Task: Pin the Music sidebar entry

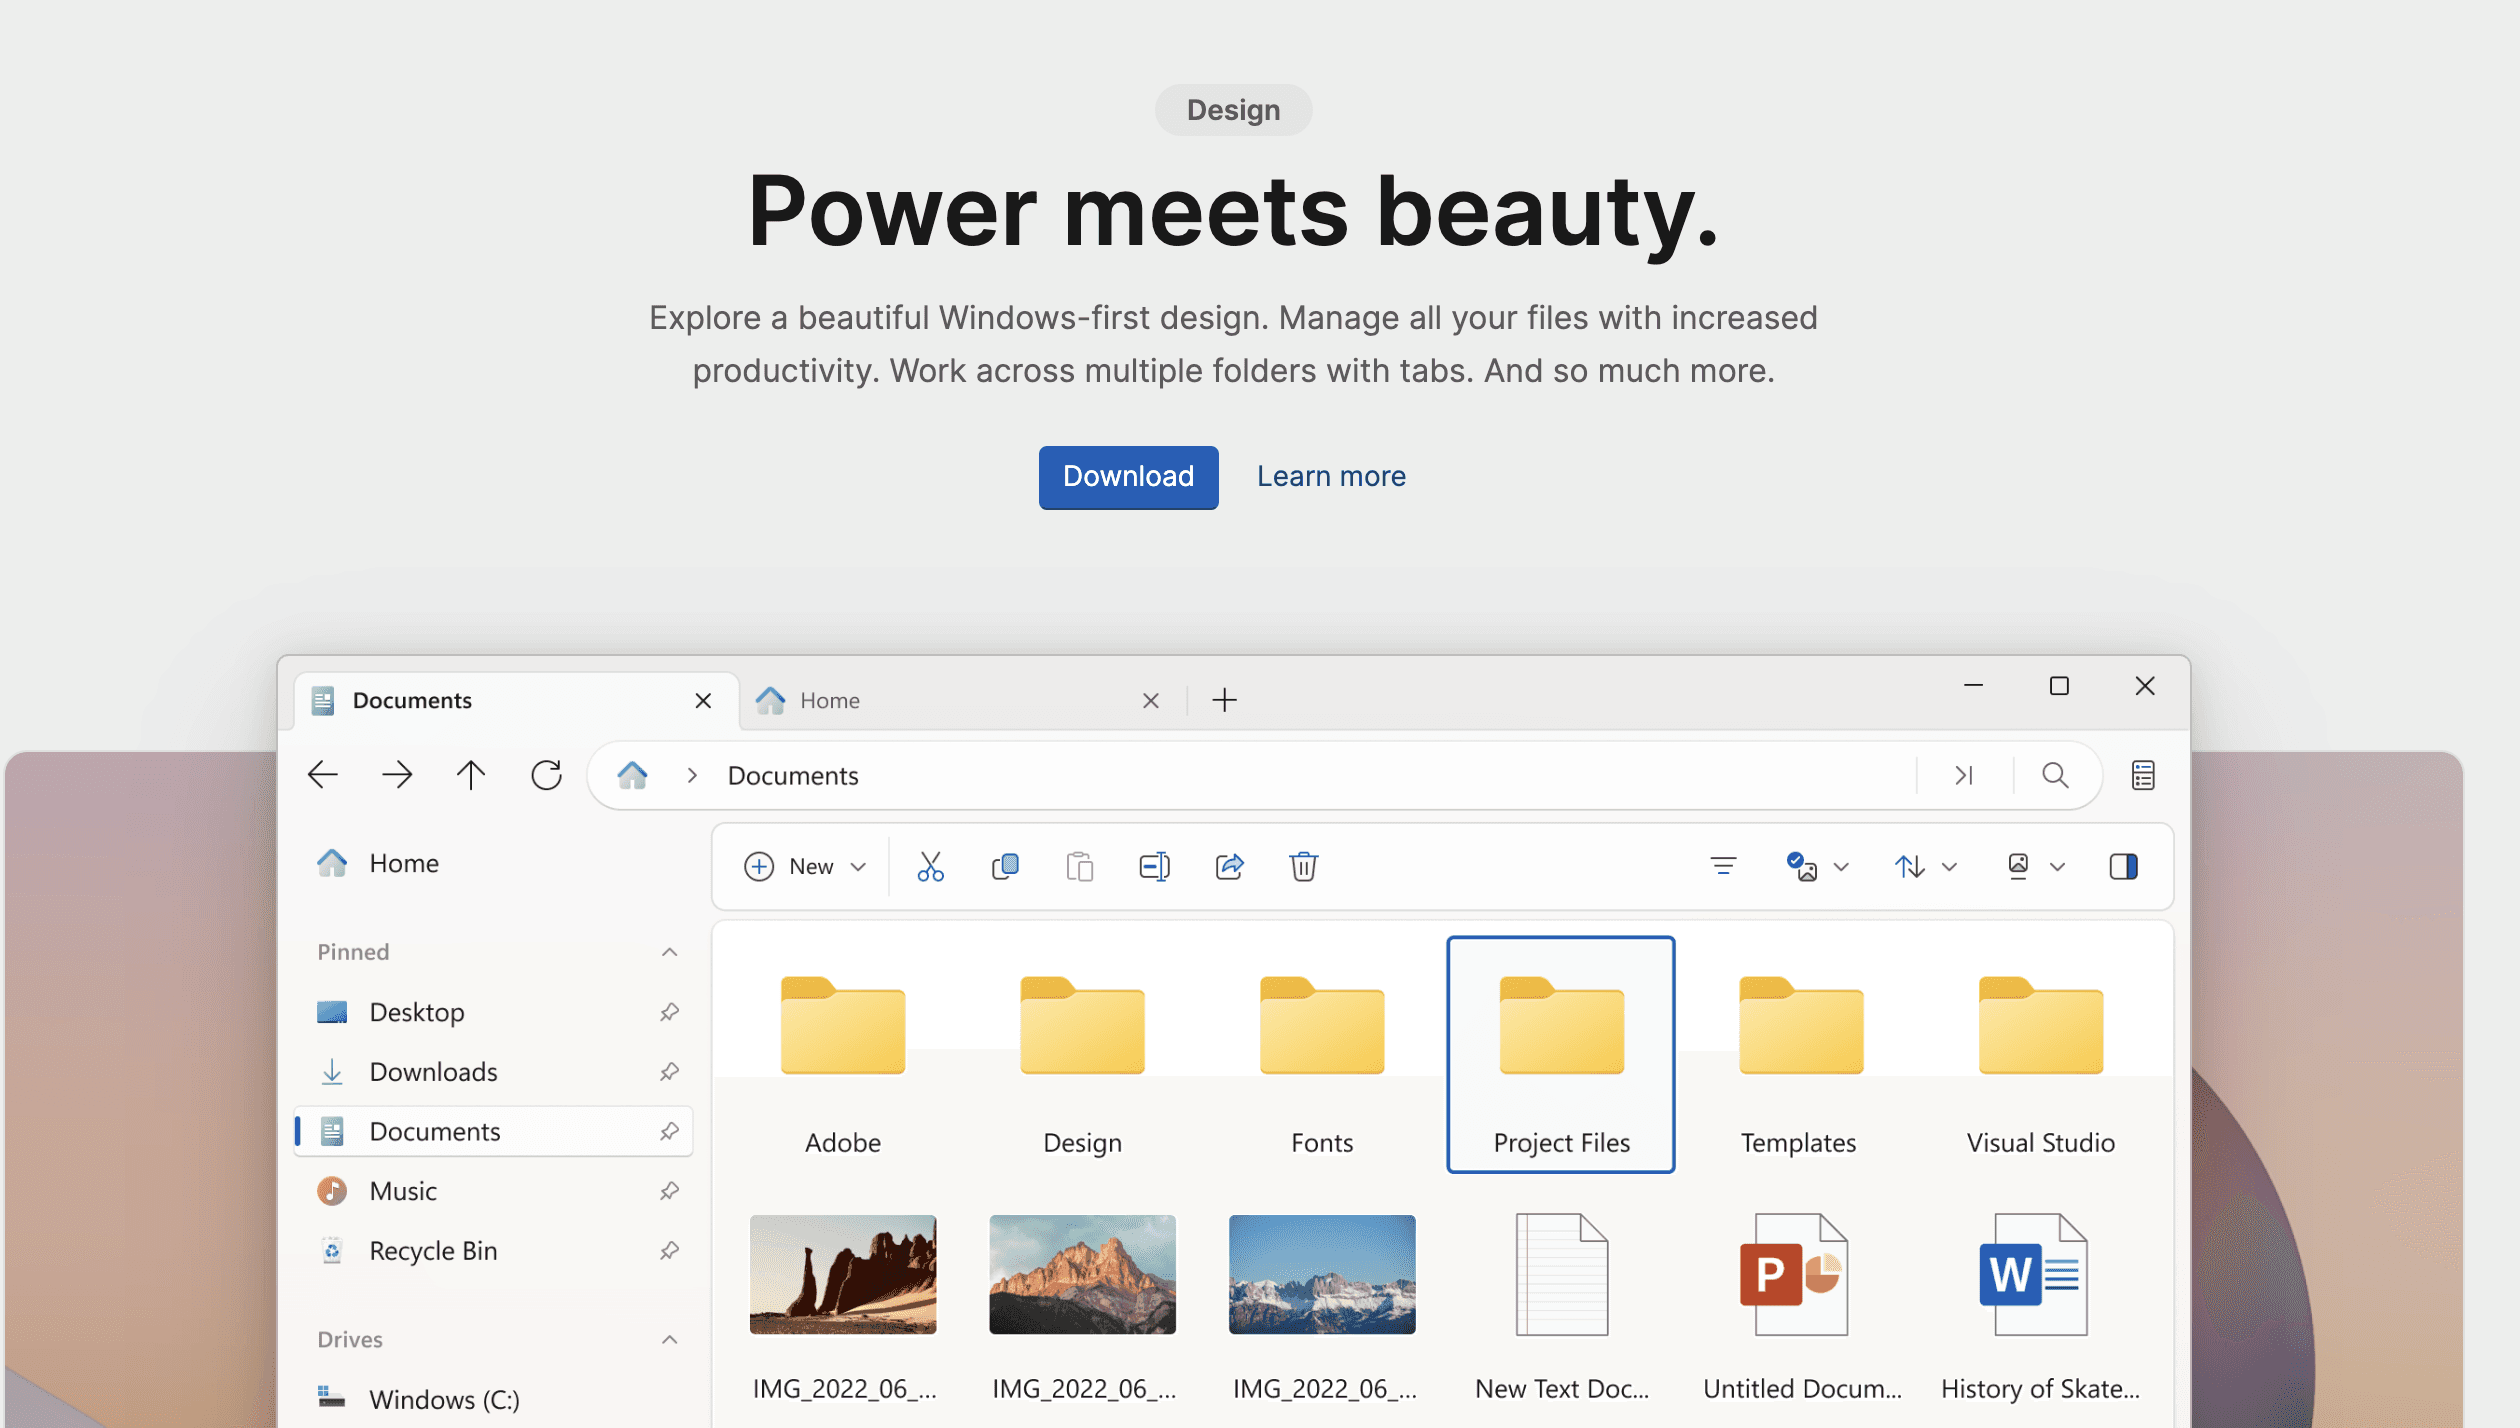Action: (x=668, y=1190)
